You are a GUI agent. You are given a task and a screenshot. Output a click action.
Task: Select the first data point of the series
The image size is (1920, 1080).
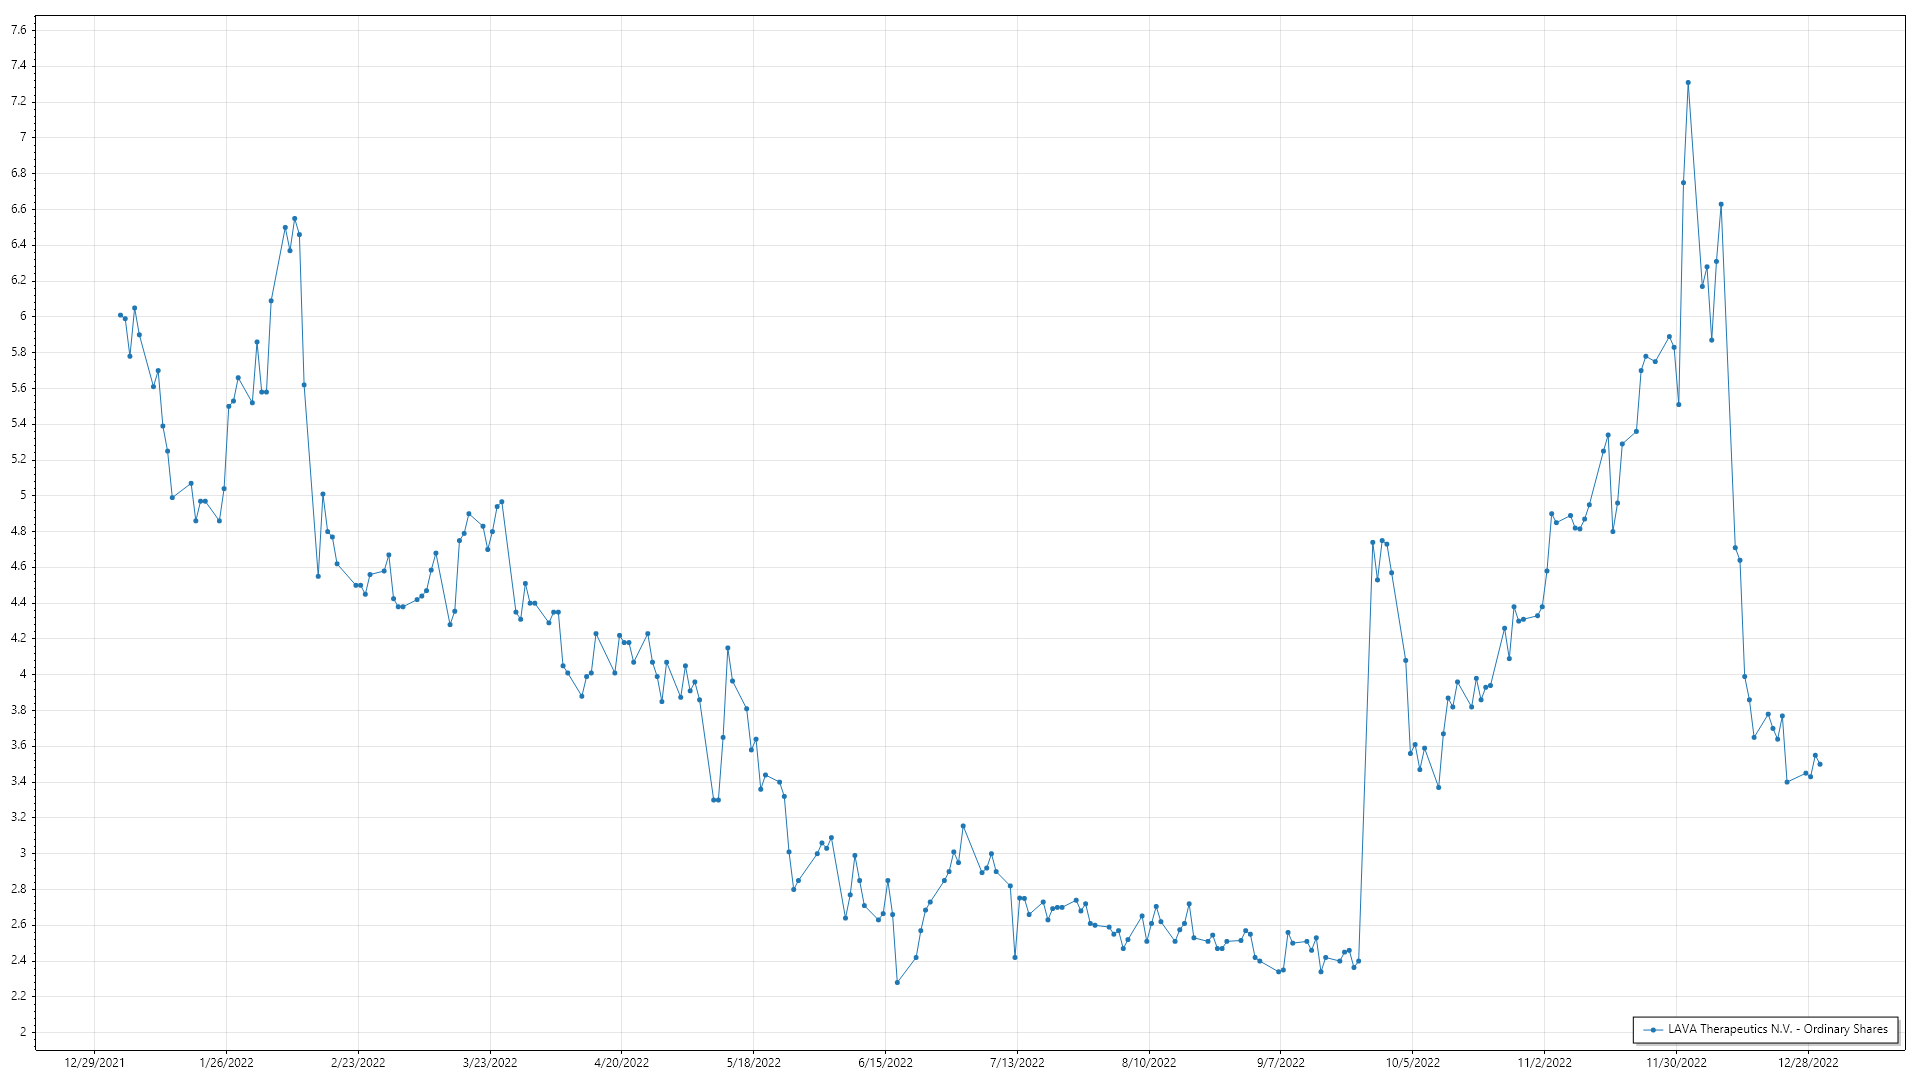[120, 315]
